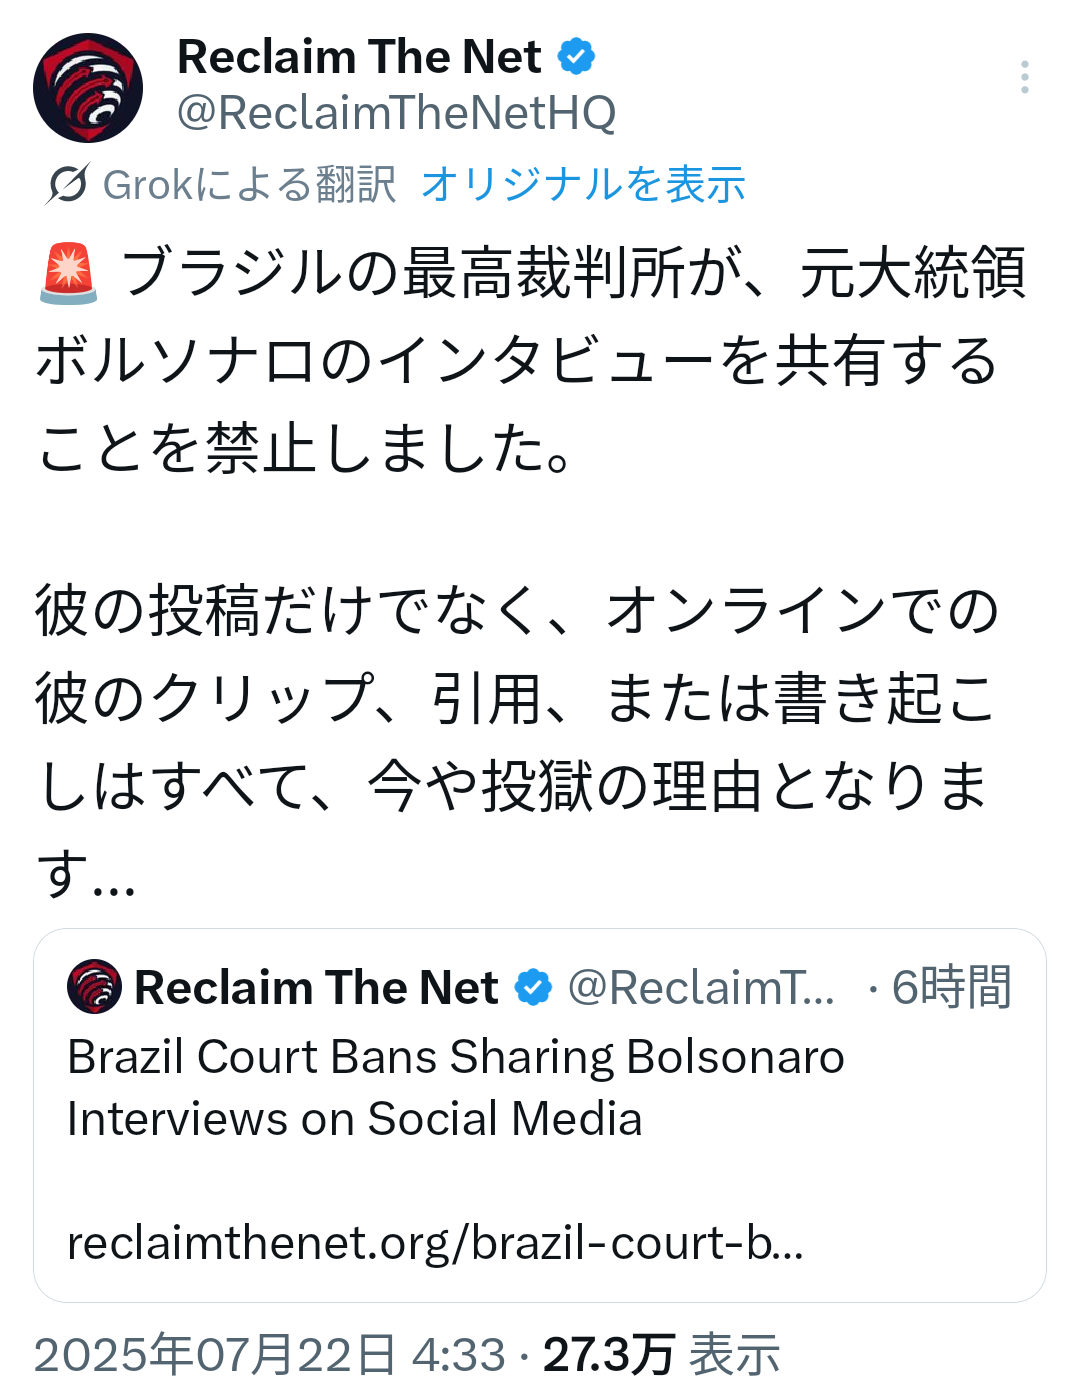Click the 2025年07月22日 4:33 timestamp
Viewport: 1080px width, 1399px height.
pos(270,1355)
